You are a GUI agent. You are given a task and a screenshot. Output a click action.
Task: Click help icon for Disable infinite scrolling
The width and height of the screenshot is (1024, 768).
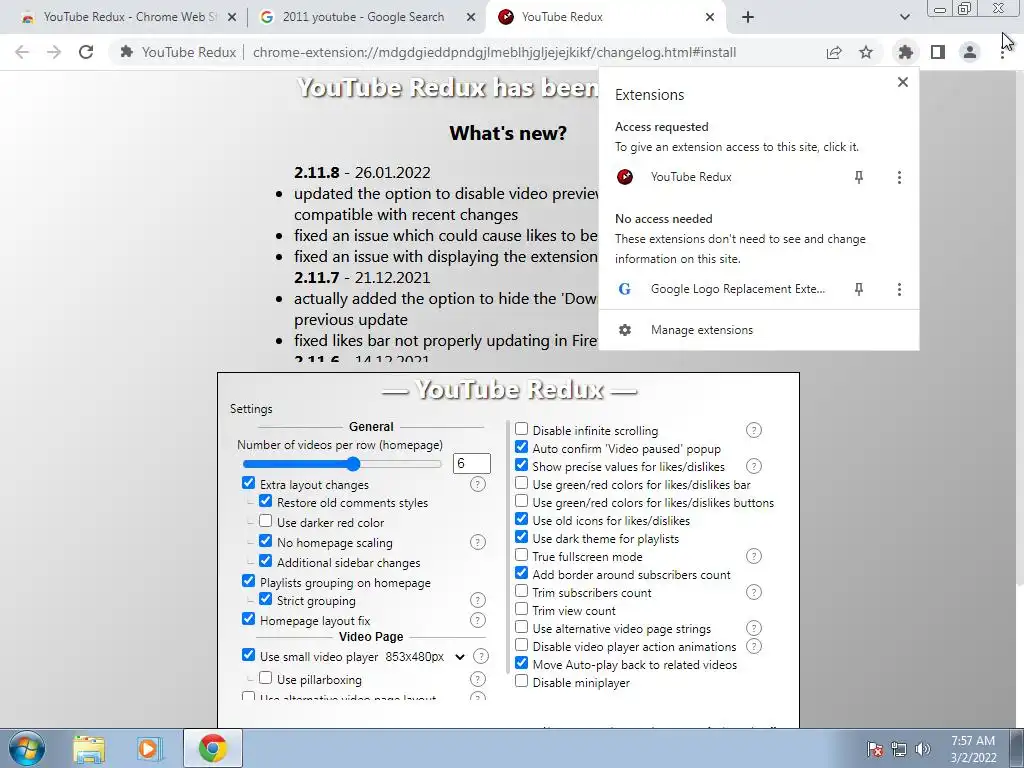[x=754, y=430]
